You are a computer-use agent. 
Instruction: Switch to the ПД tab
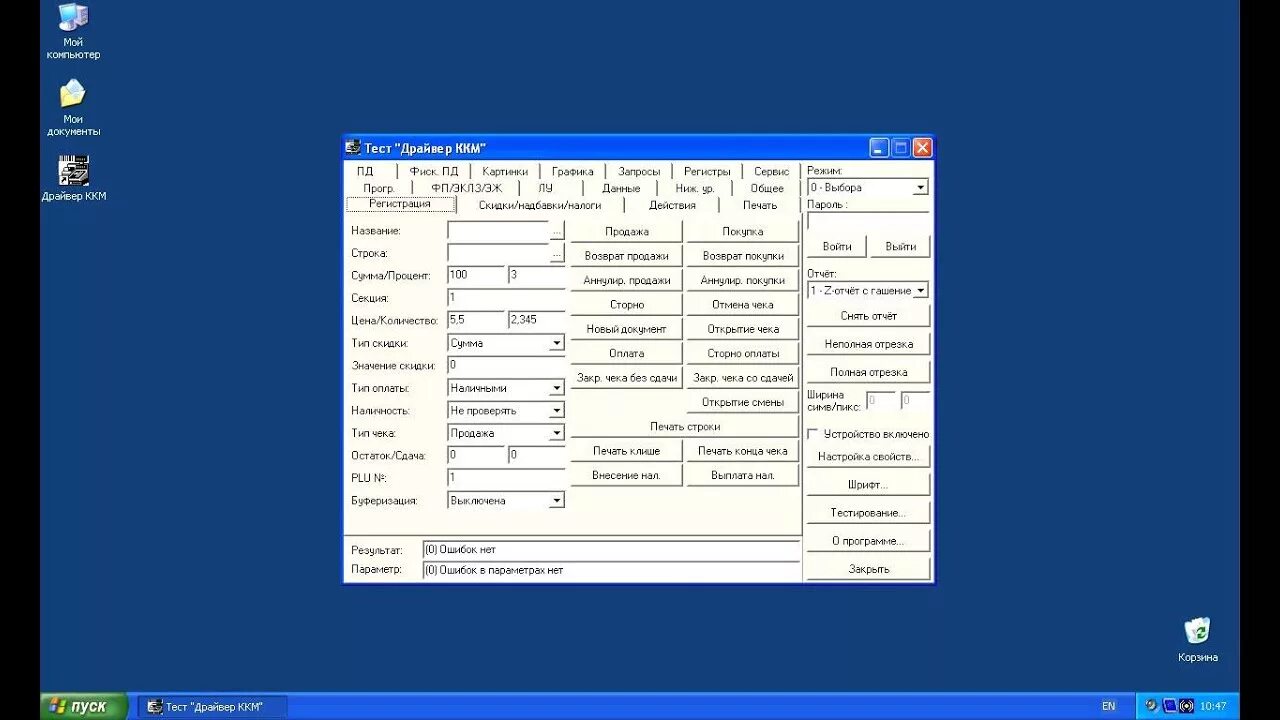364,171
